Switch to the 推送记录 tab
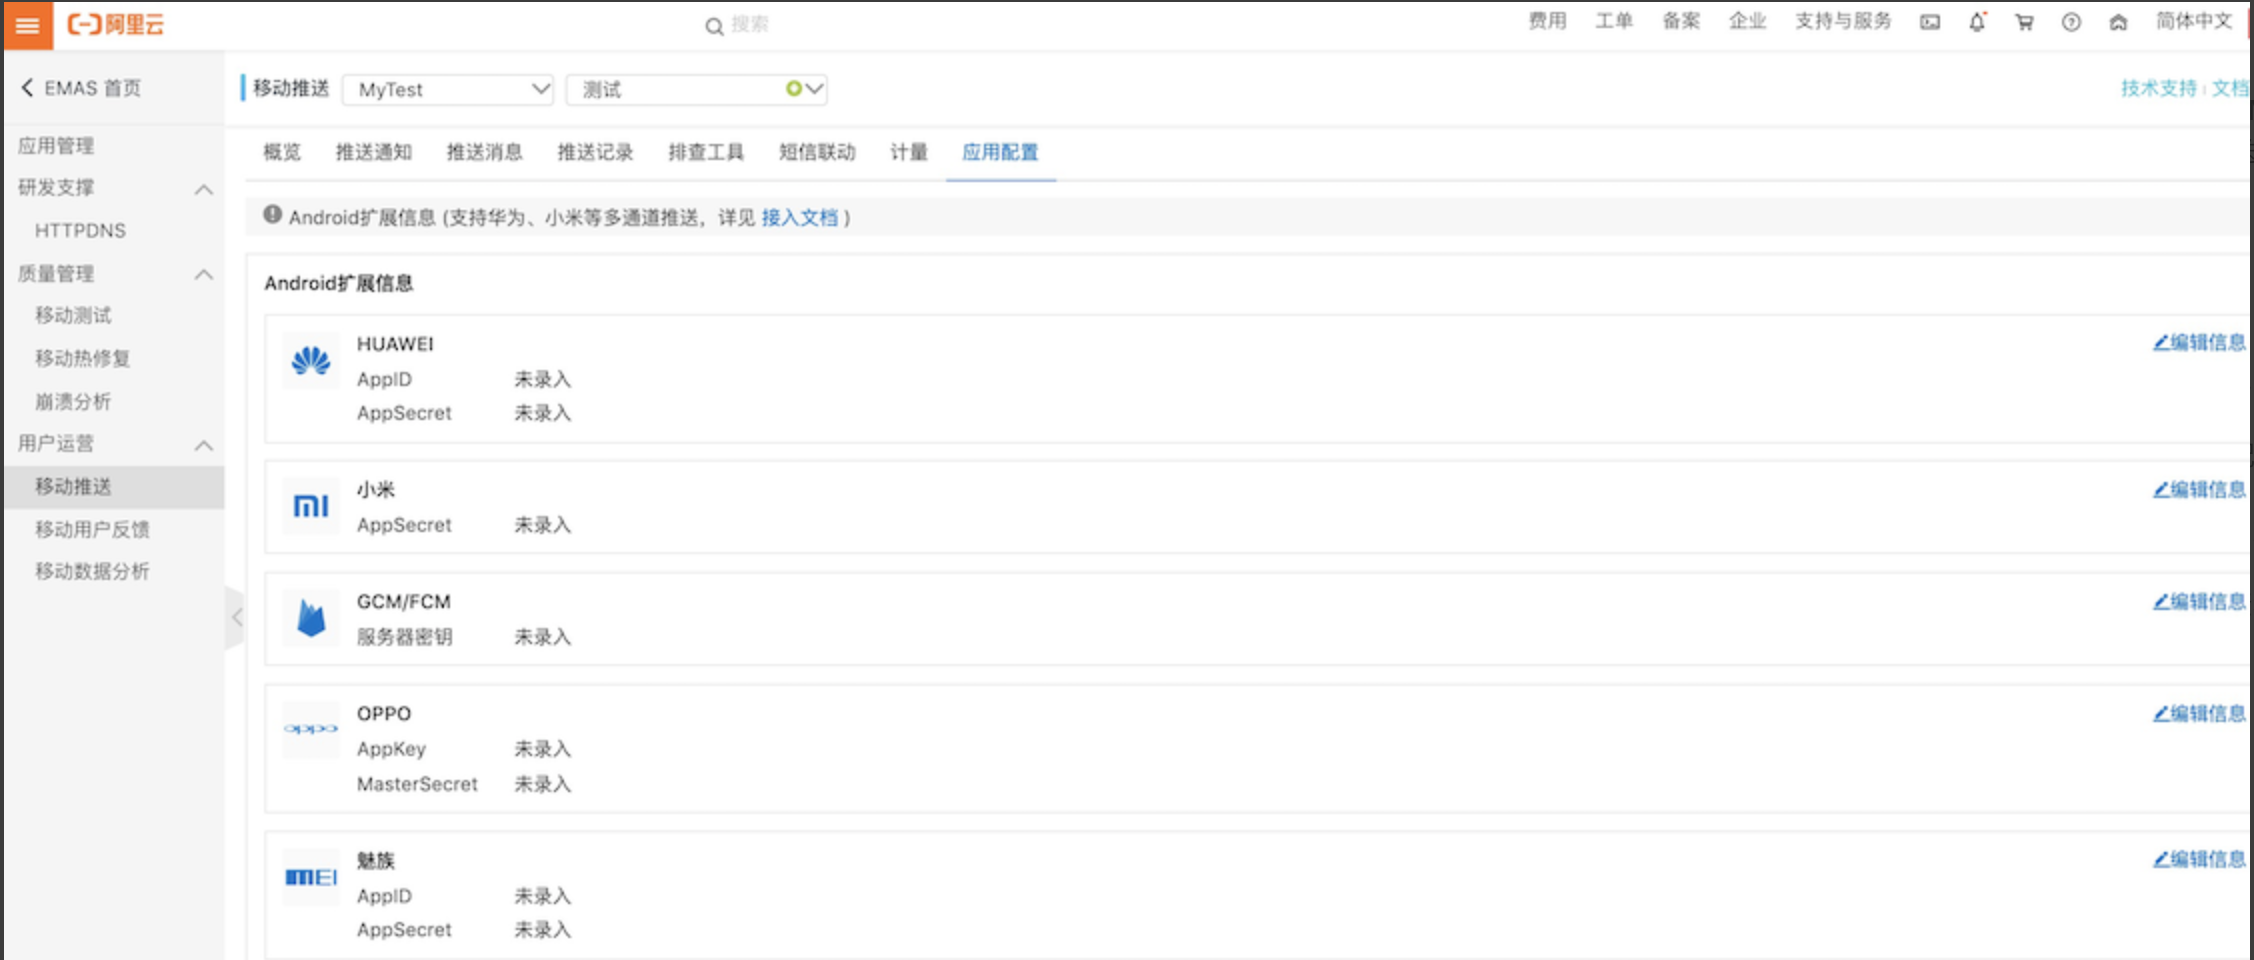The width and height of the screenshot is (2254, 960). [596, 152]
